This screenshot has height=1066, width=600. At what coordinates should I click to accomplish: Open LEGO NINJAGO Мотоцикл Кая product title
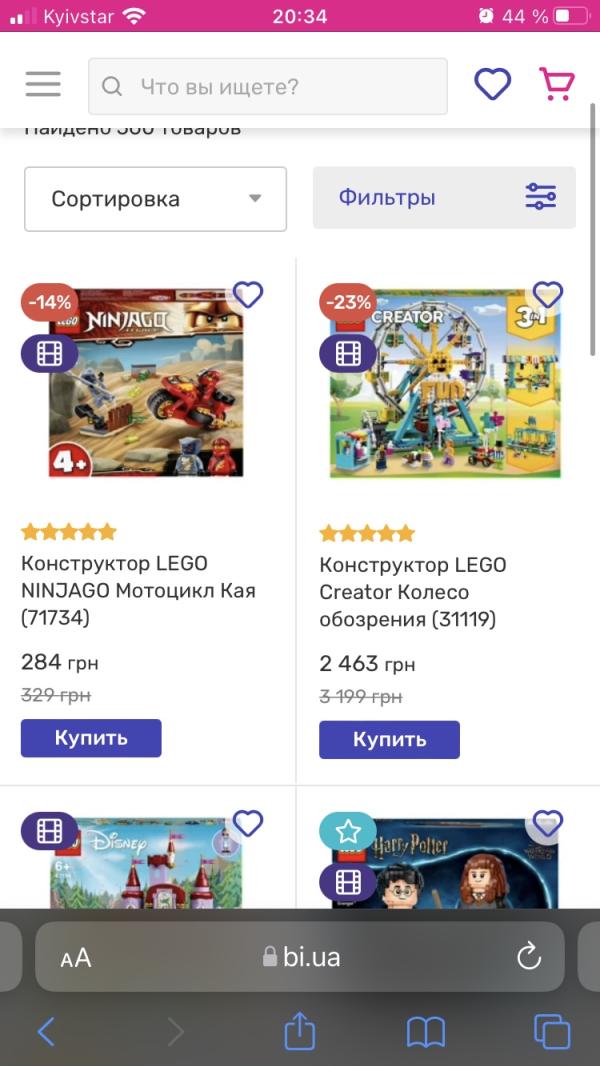[x=138, y=590]
